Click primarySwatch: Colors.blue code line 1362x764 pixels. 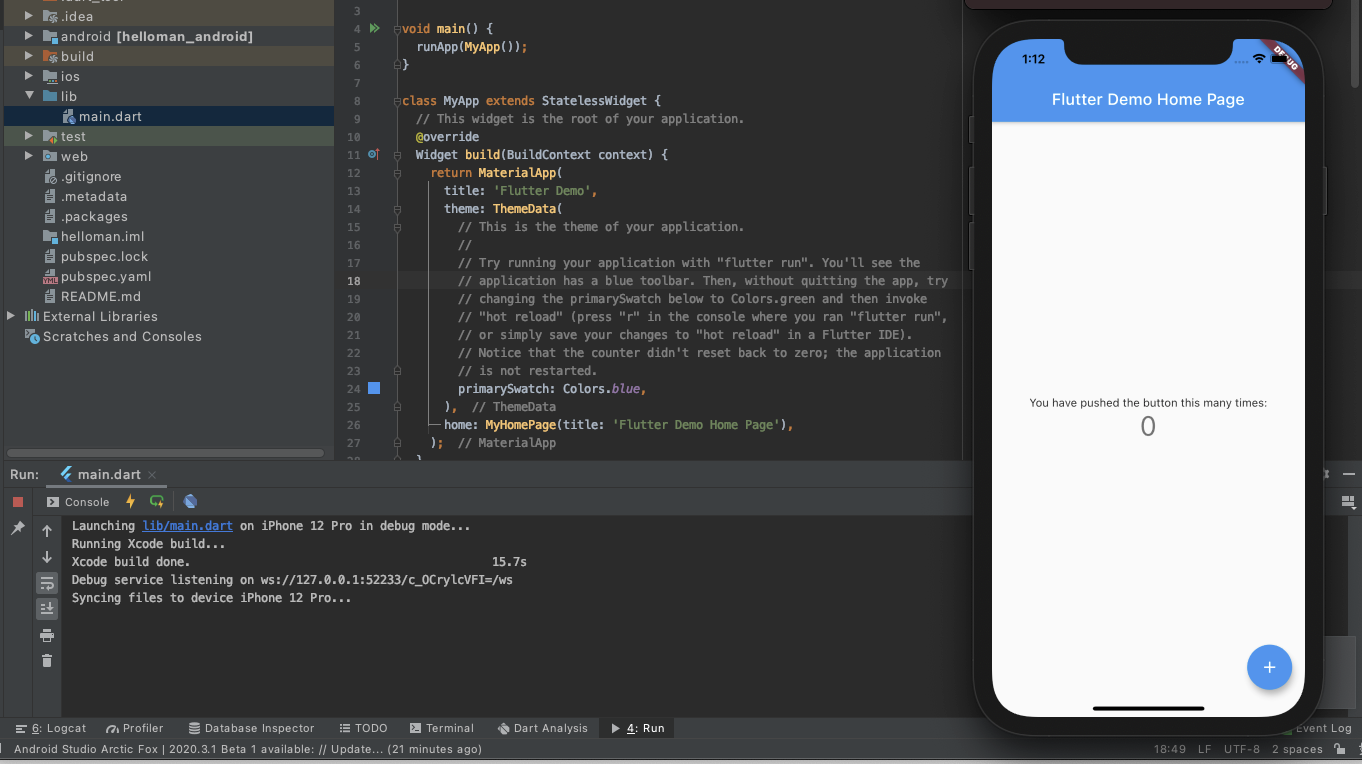(552, 389)
